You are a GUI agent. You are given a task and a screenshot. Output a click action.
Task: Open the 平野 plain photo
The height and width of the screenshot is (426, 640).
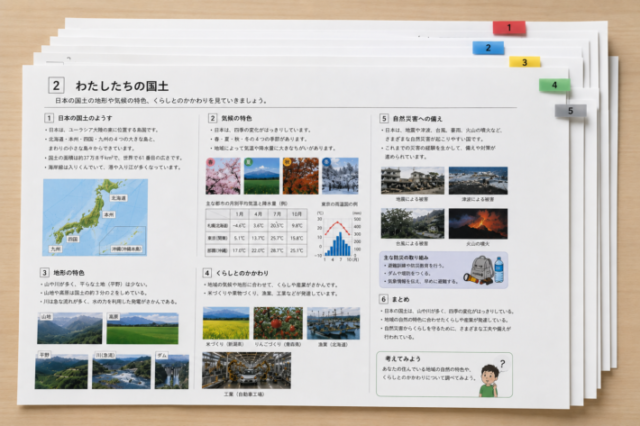(x=61, y=370)
